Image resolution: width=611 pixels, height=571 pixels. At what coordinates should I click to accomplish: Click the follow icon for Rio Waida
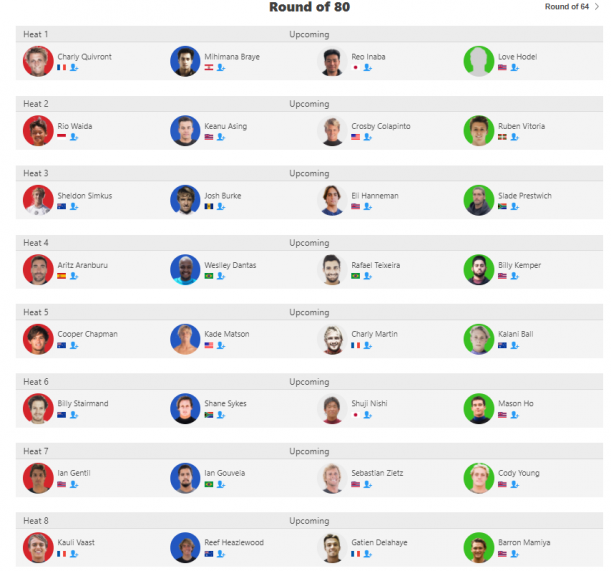[74, 137]
